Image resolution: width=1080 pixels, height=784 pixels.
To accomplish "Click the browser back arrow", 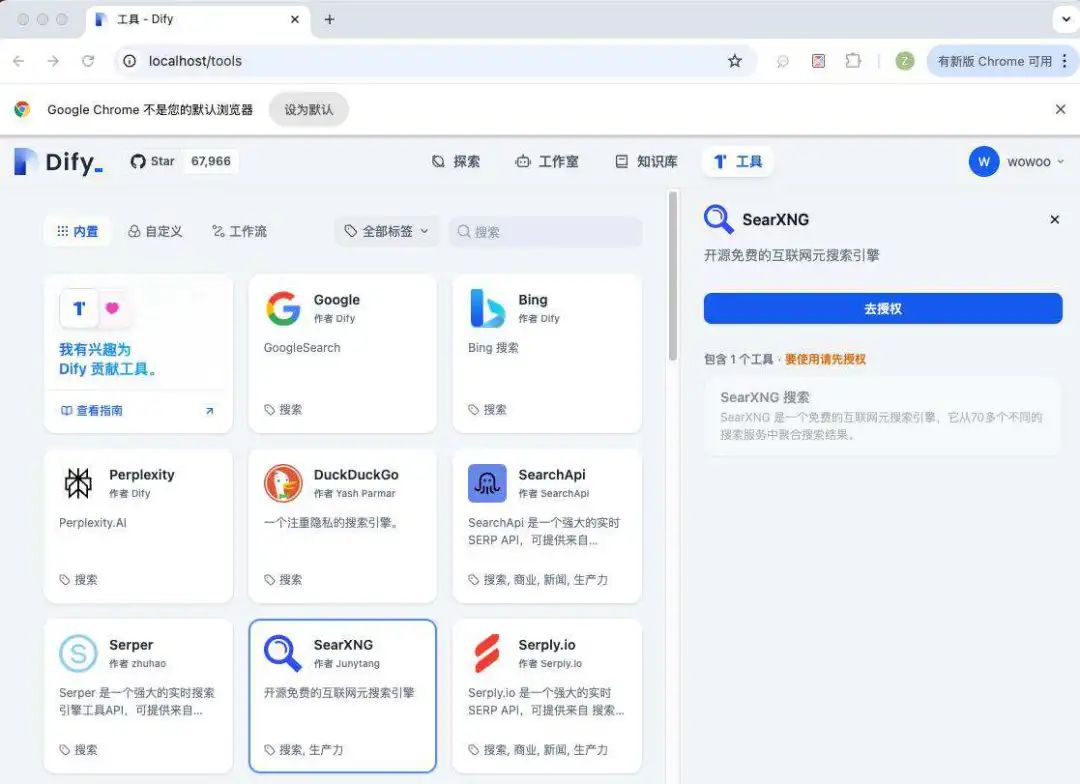I will tap(19, 61).
